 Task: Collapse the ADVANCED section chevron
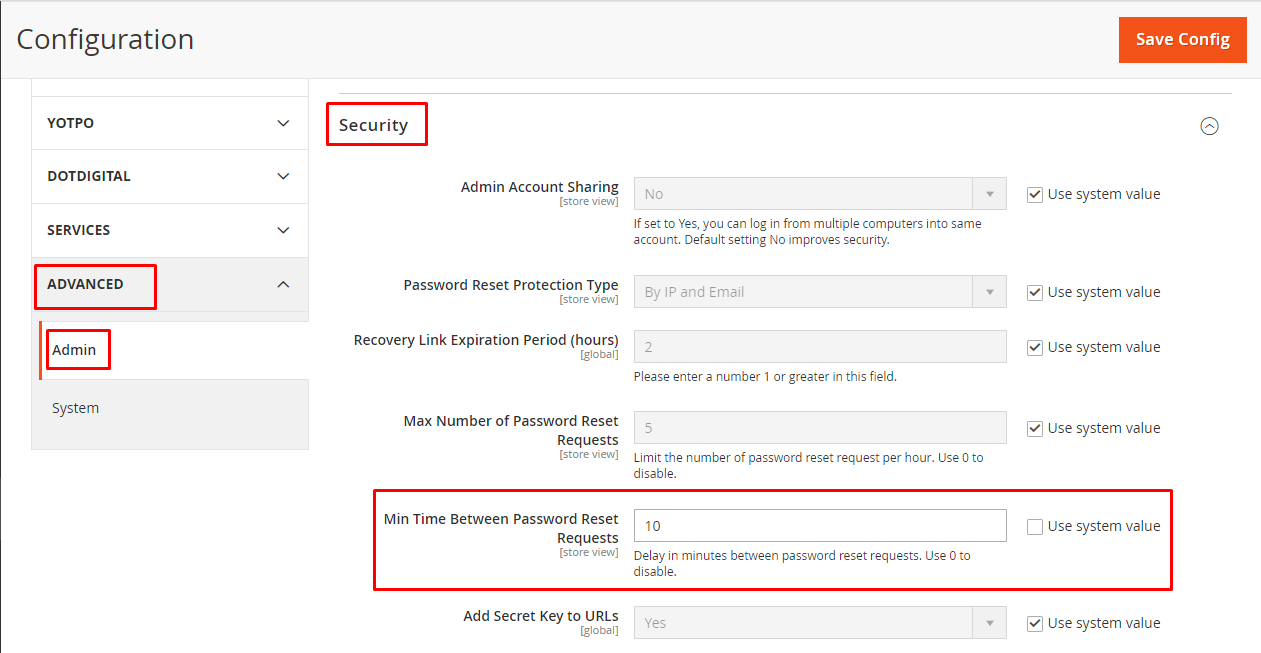coord(283,284)
